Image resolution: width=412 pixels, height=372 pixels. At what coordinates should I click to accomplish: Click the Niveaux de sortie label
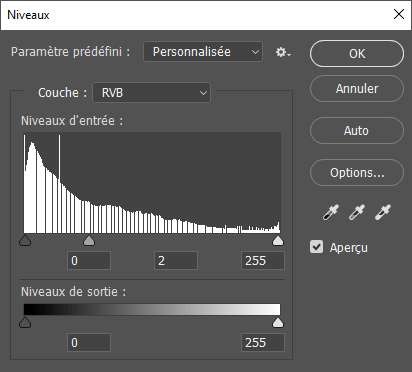[x=73, y=292]
